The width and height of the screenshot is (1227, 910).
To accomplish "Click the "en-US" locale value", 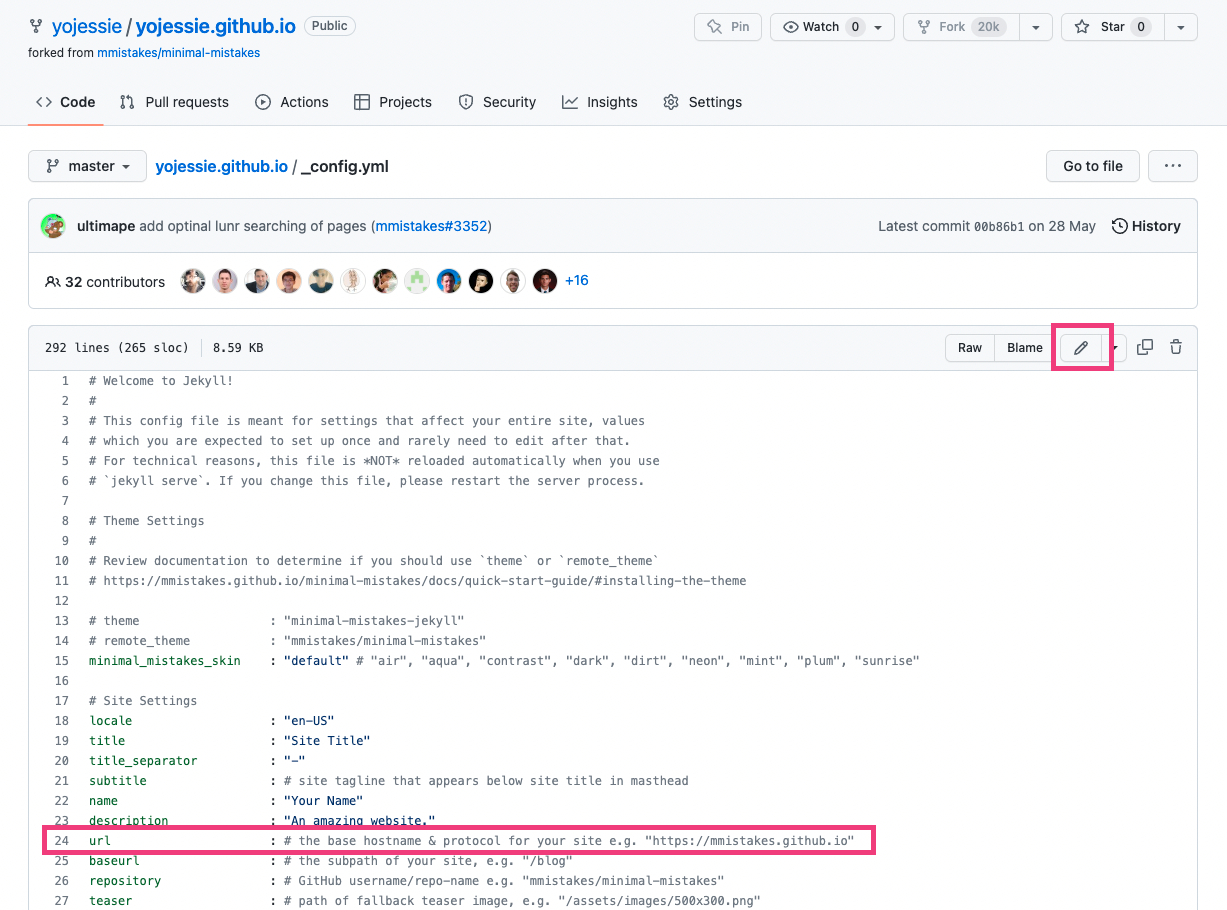I will tap(309, 721).
